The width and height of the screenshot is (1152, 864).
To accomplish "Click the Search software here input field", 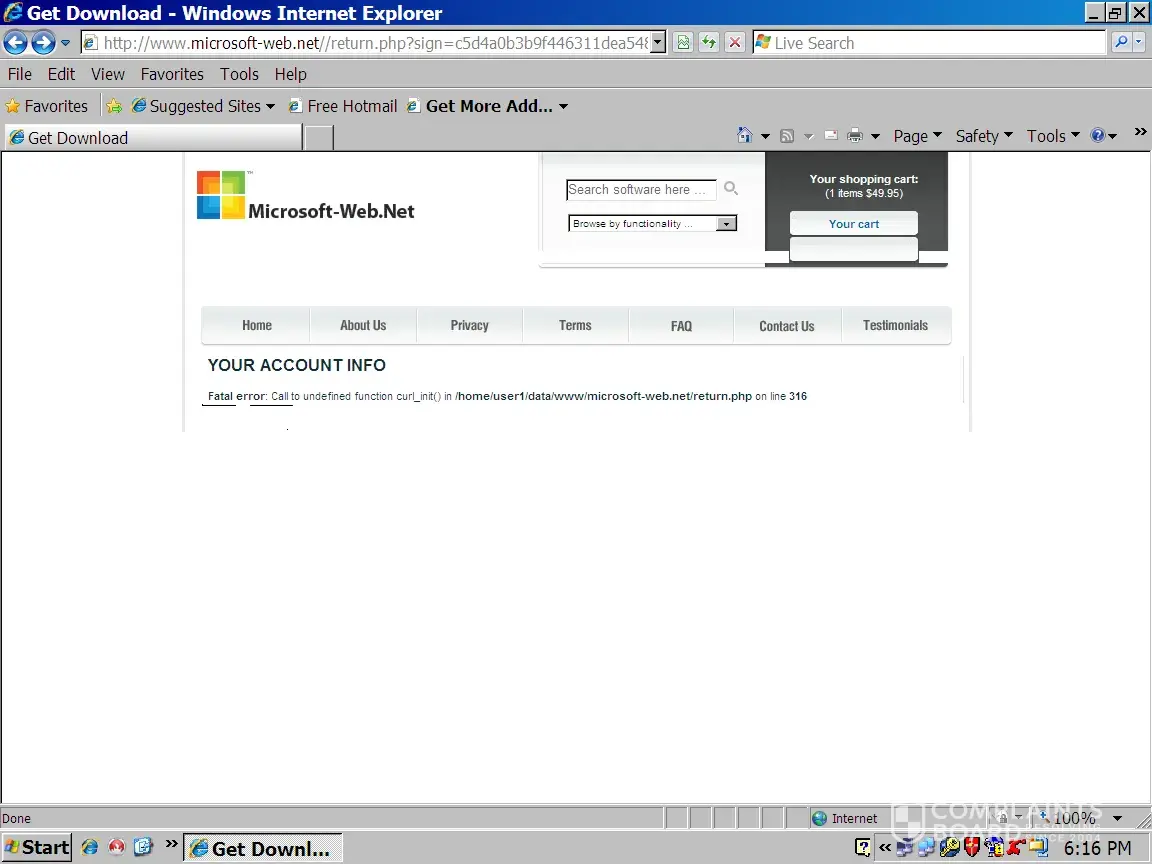I will [640, 190].
